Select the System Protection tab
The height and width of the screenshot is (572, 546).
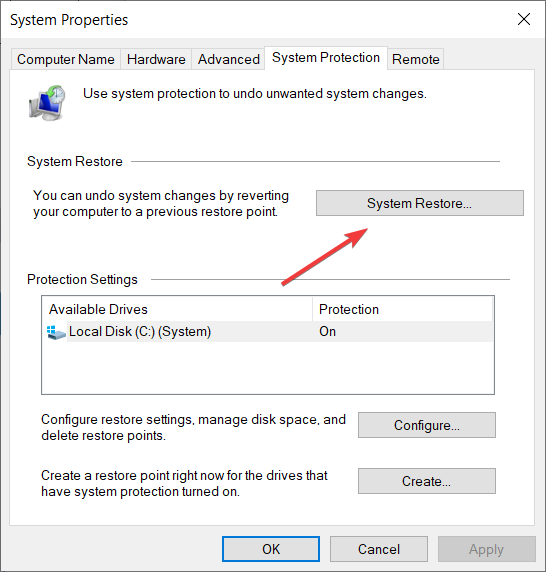point(326,58)
